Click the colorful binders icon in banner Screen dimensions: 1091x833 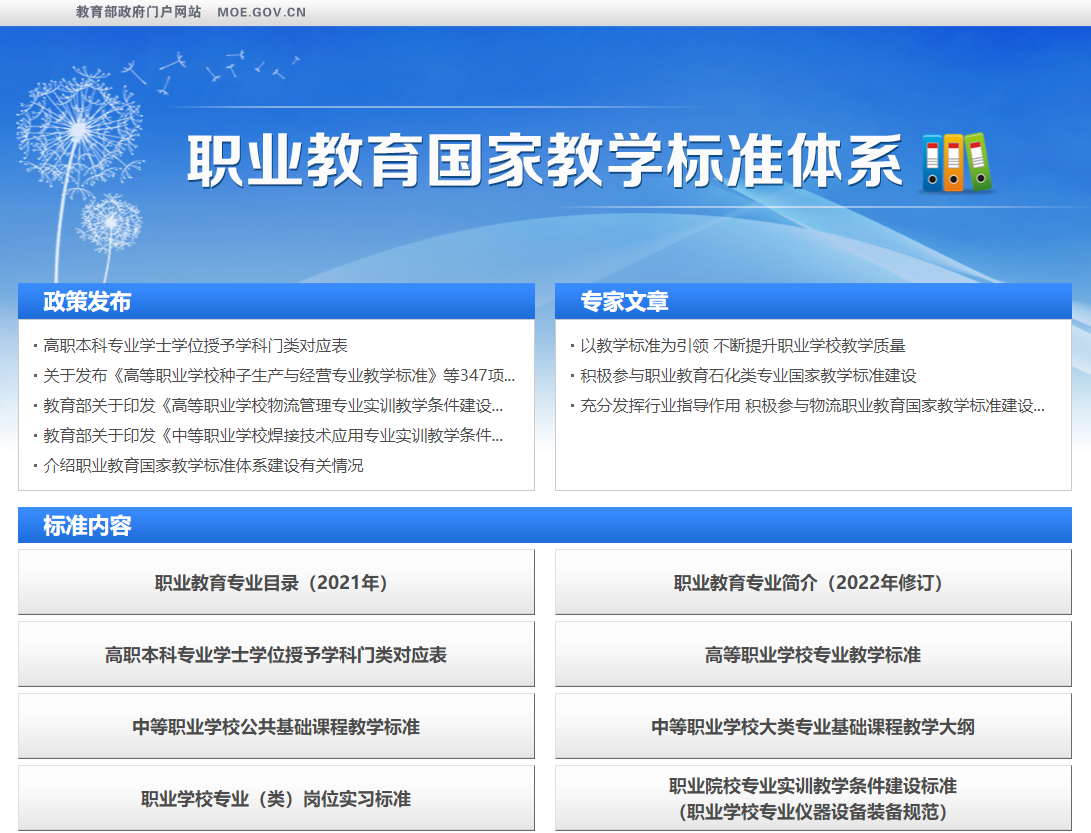click(x=957, y=162)
